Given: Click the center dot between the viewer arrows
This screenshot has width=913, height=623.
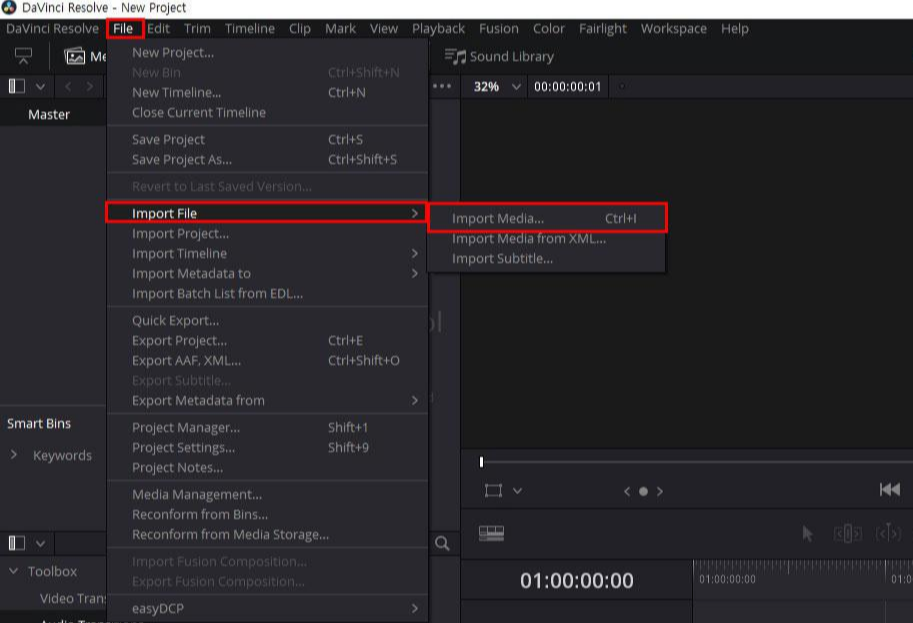Looking at the screenshot, I should [643, 491].
